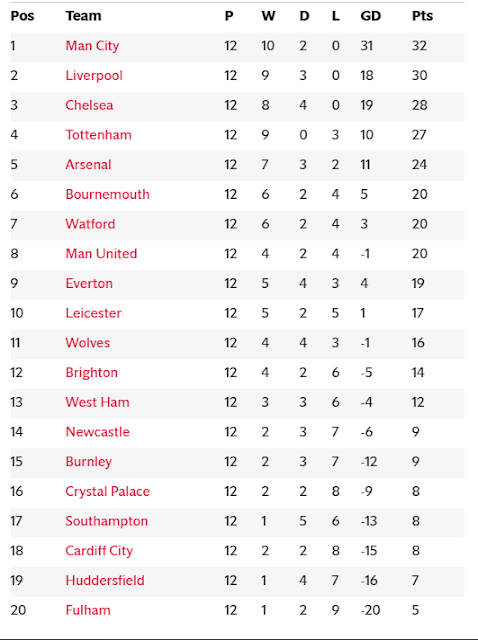Click the Newcastle team name
This screenshot has height=640, width=478.
[x=97, y=432]
